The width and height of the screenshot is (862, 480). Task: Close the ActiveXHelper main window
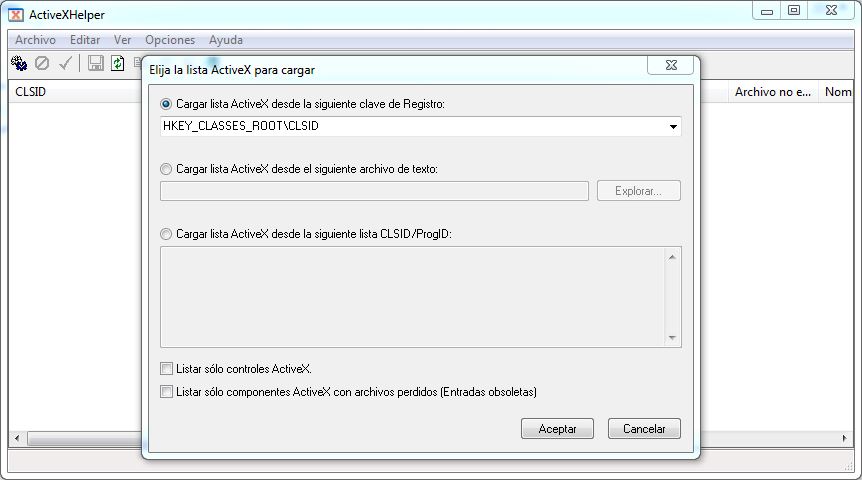(831, 10)
